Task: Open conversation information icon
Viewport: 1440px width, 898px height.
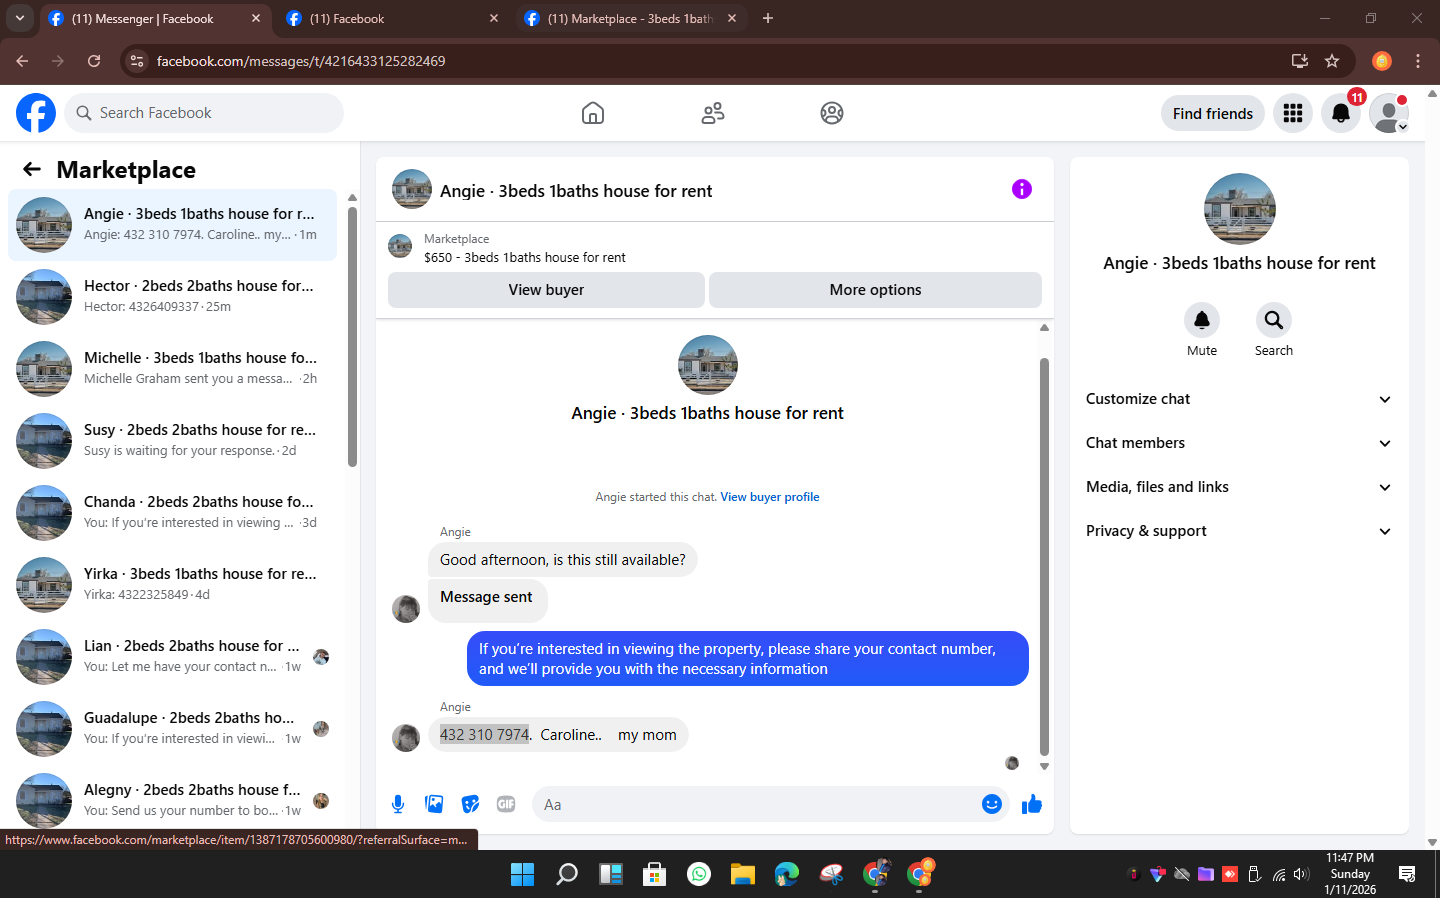Action: [x=1022, y=189]
